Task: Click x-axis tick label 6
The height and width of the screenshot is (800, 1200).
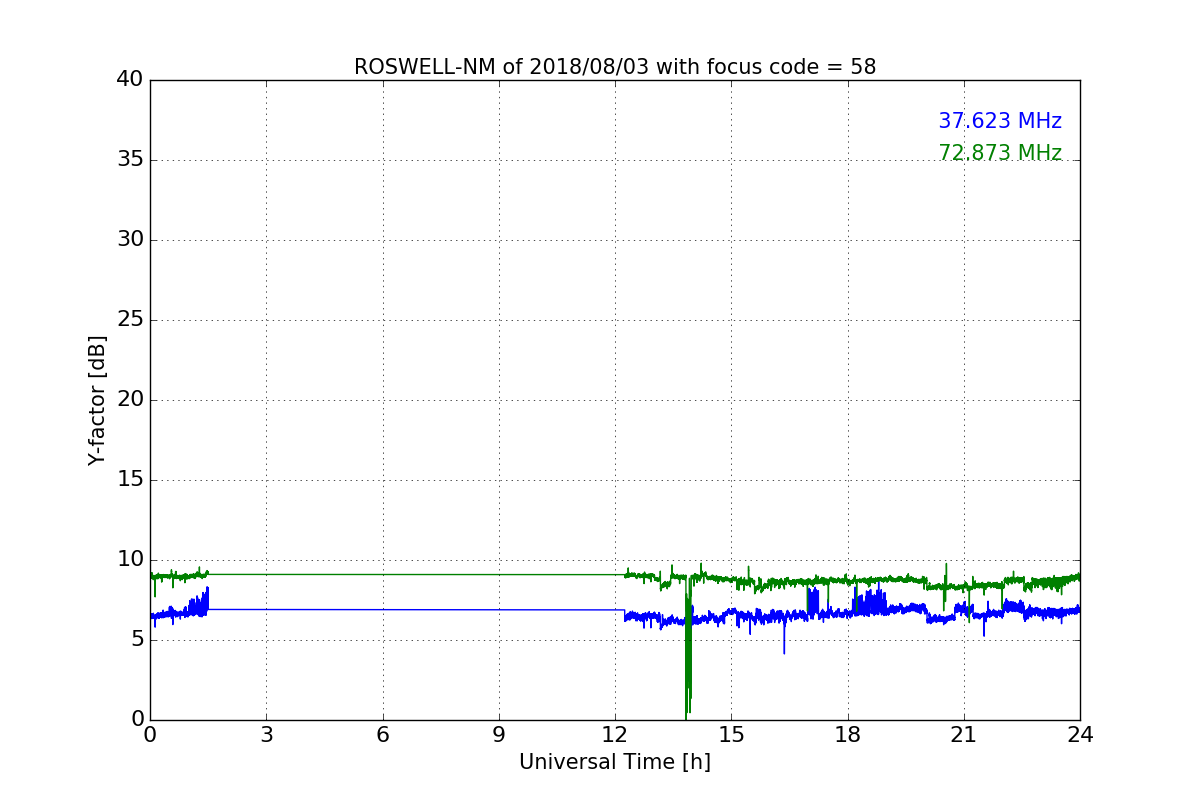Action: click(382, 735)
